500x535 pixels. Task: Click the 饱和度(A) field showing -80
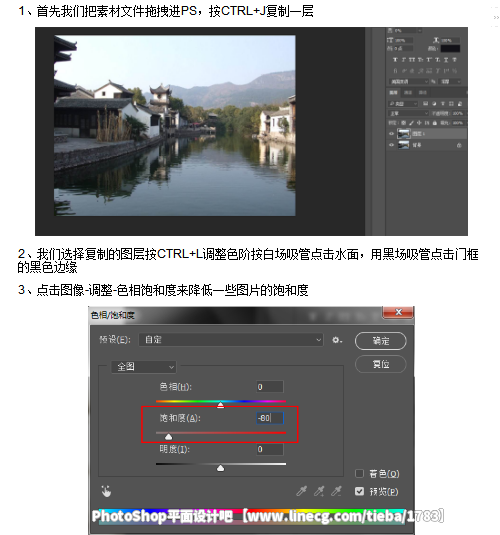tap(270, 418)
